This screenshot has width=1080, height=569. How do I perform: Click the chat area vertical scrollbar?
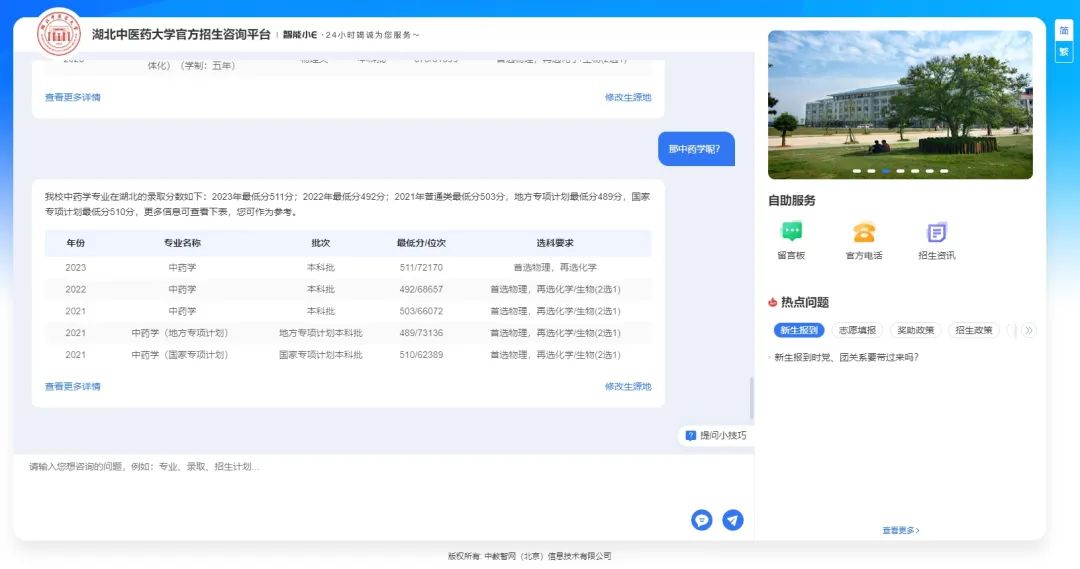pos(751,398)
